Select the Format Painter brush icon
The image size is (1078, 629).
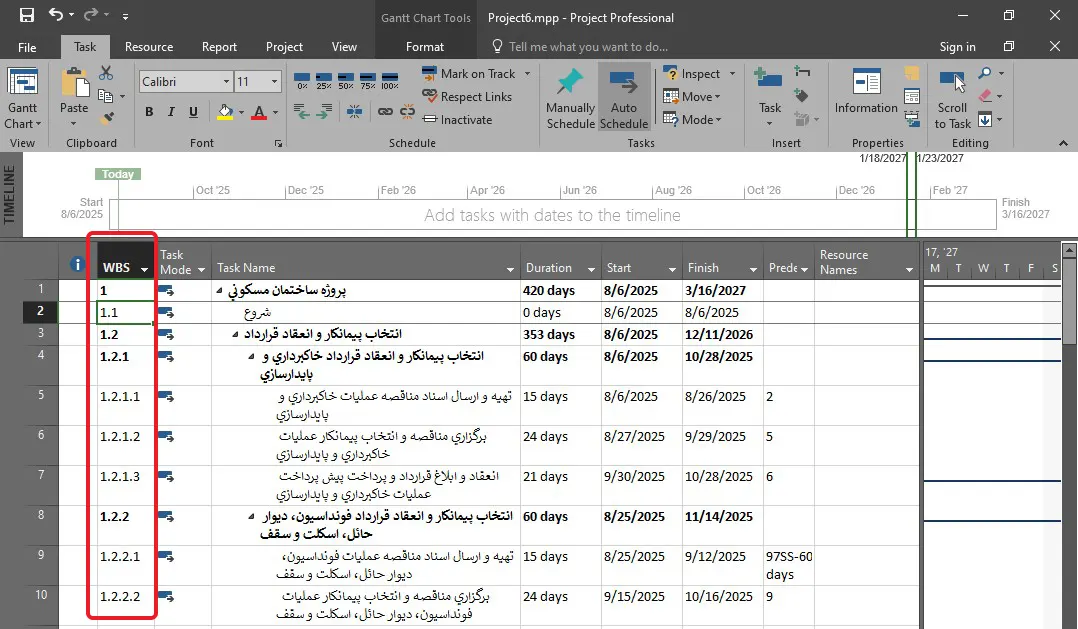(x=106, y=118)
